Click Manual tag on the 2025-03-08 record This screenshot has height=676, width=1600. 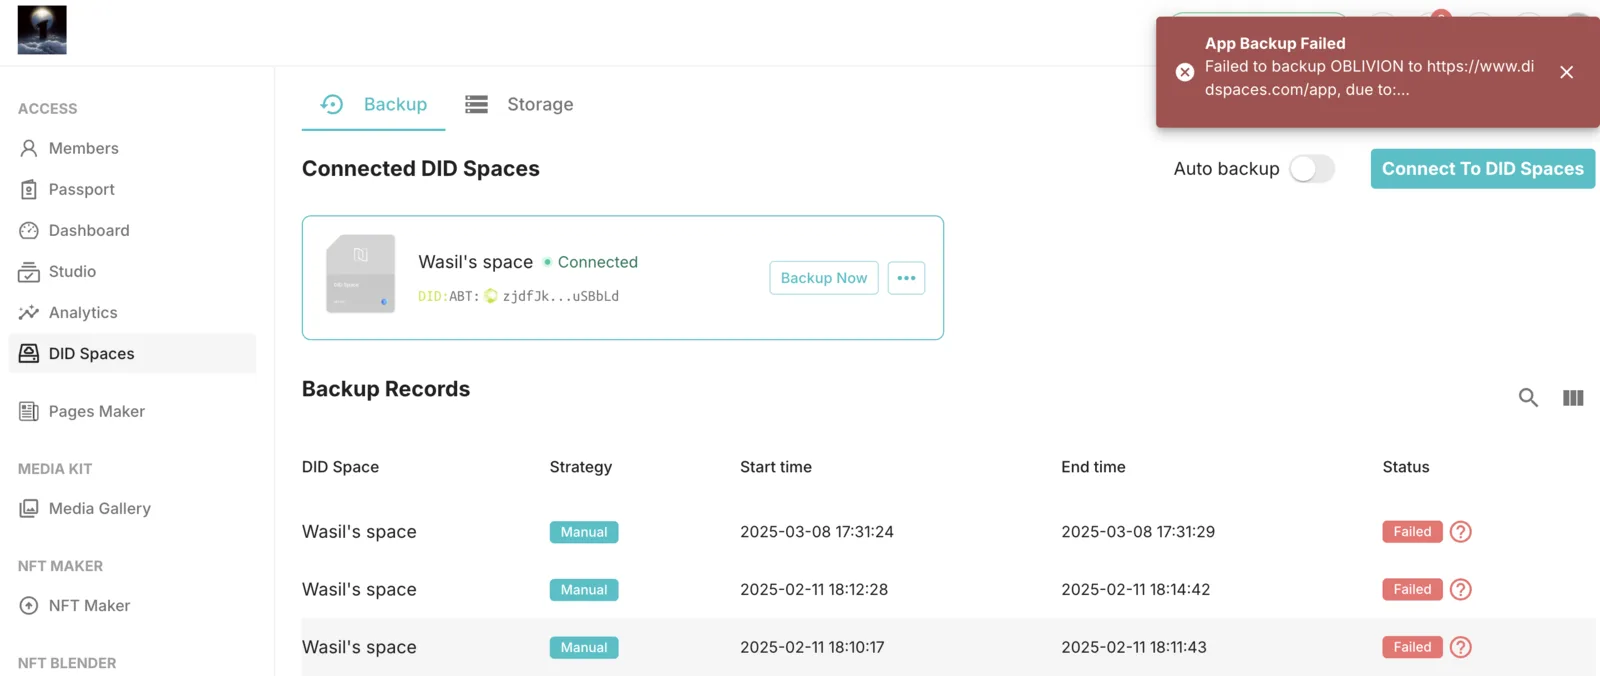point(584,532)
